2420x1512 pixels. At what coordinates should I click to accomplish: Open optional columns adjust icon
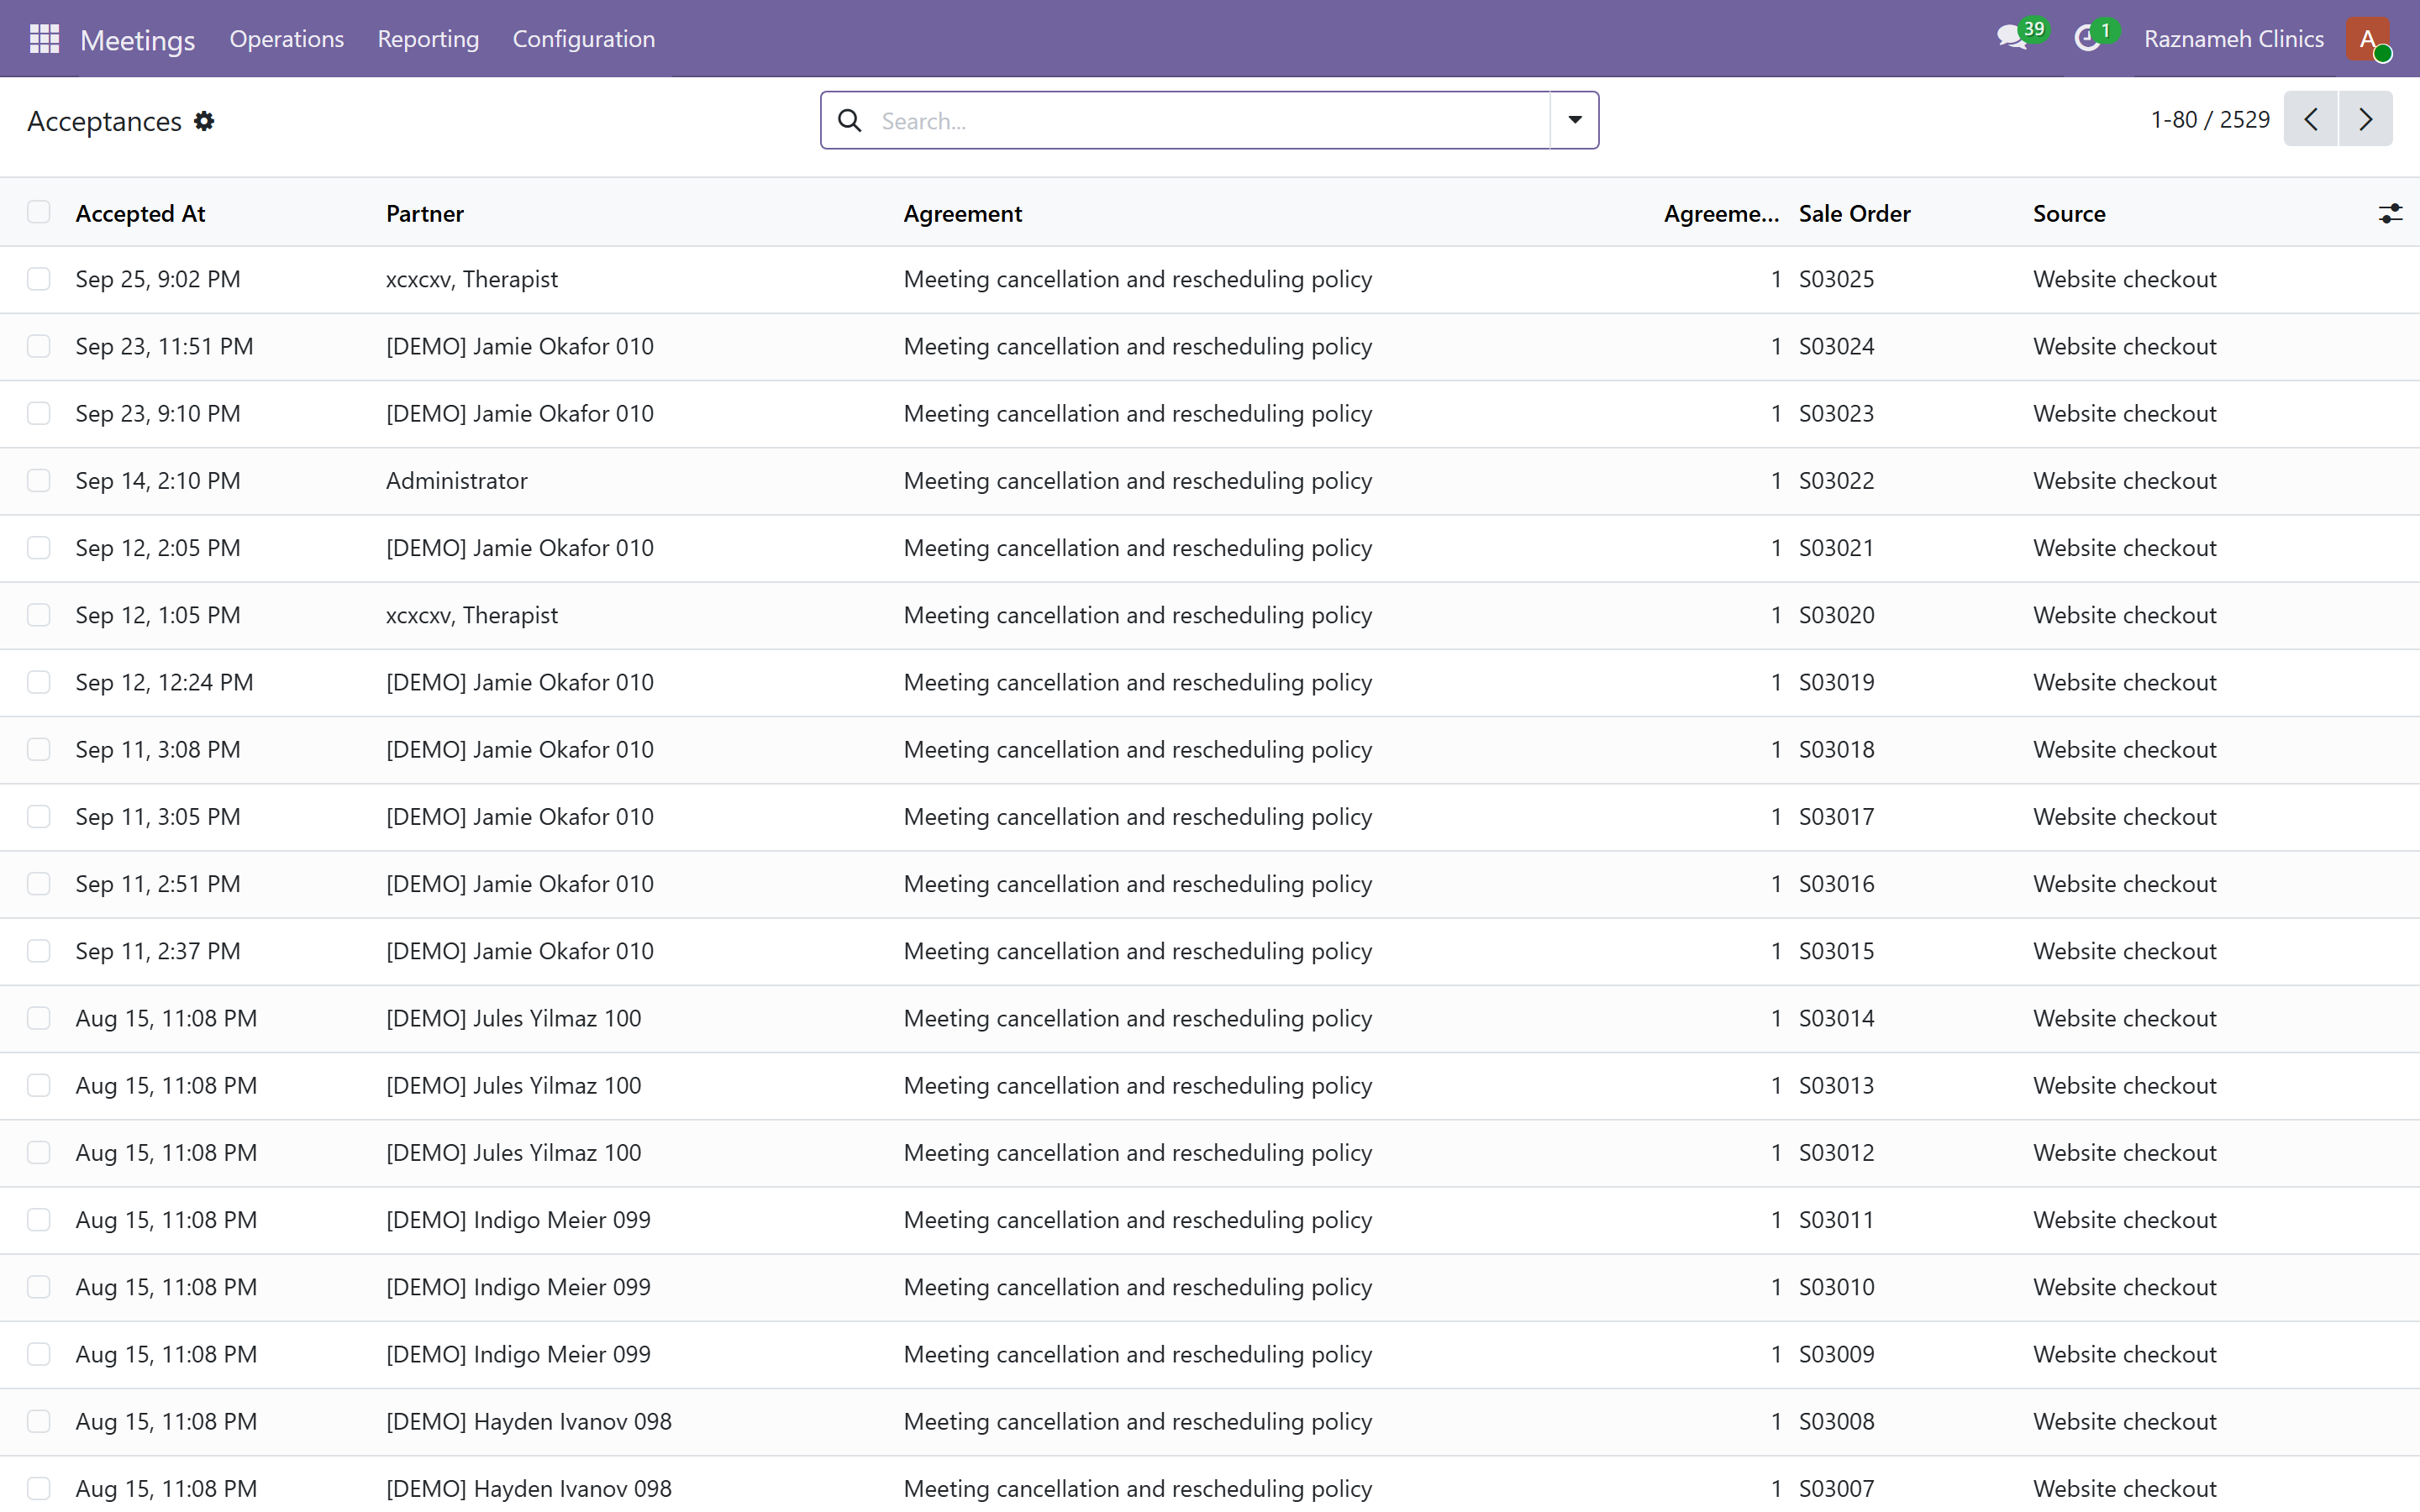(x=2390, y=213)
